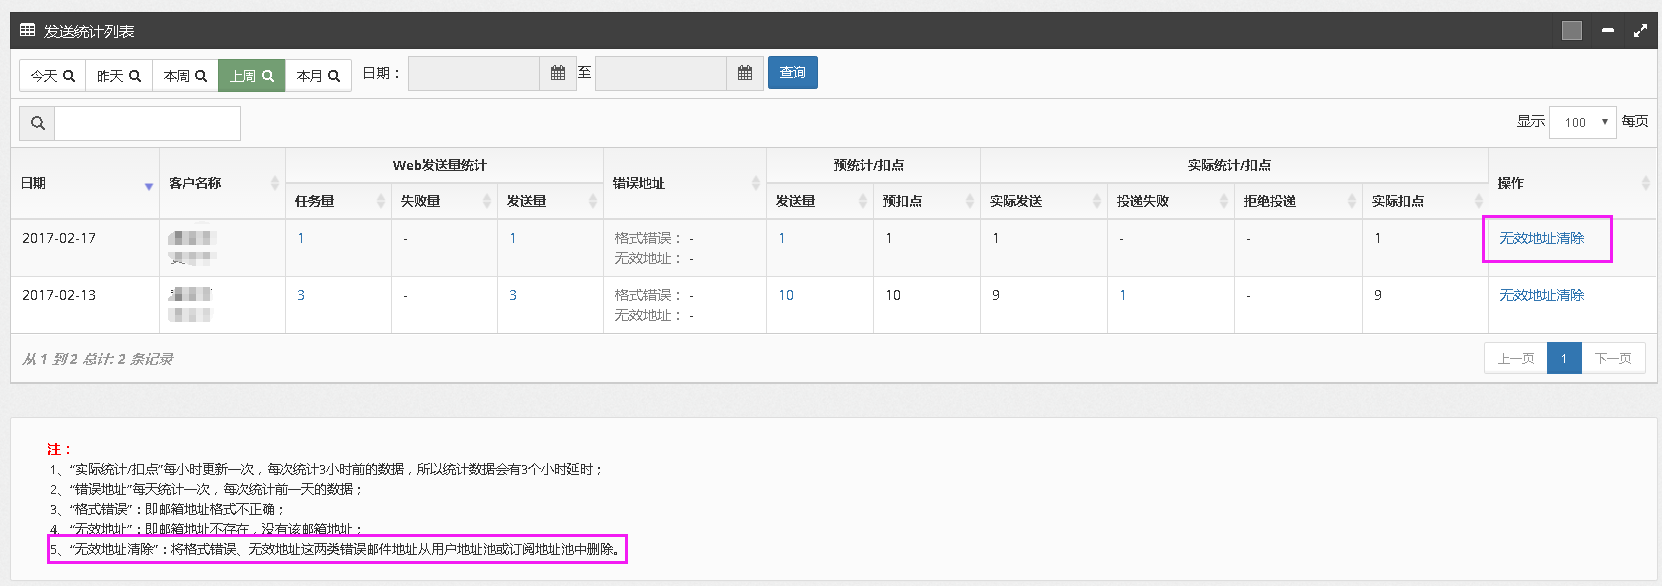Click the gray square icon in header
Viewport: 1662px width, 586px height.
click(x=1572, y=31)
